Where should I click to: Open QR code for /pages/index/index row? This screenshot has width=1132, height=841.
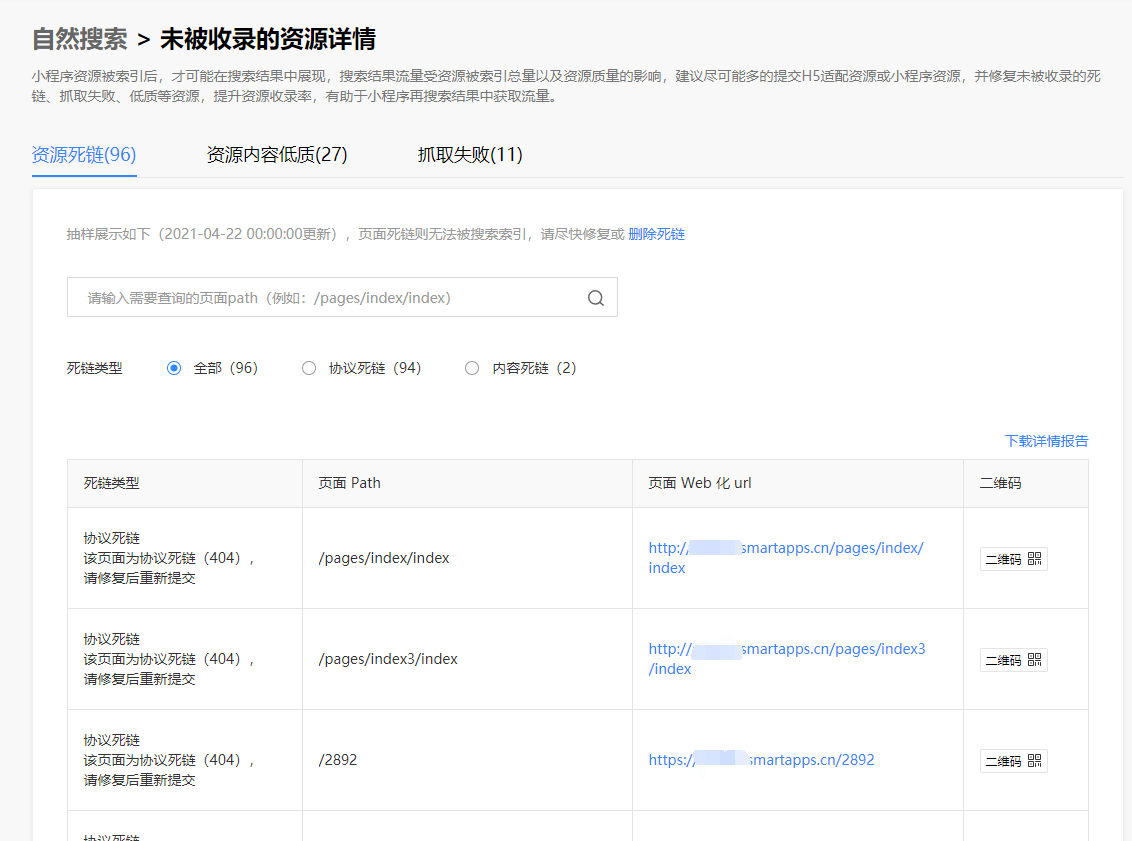pyautogui.click(x=1014, y=559)
